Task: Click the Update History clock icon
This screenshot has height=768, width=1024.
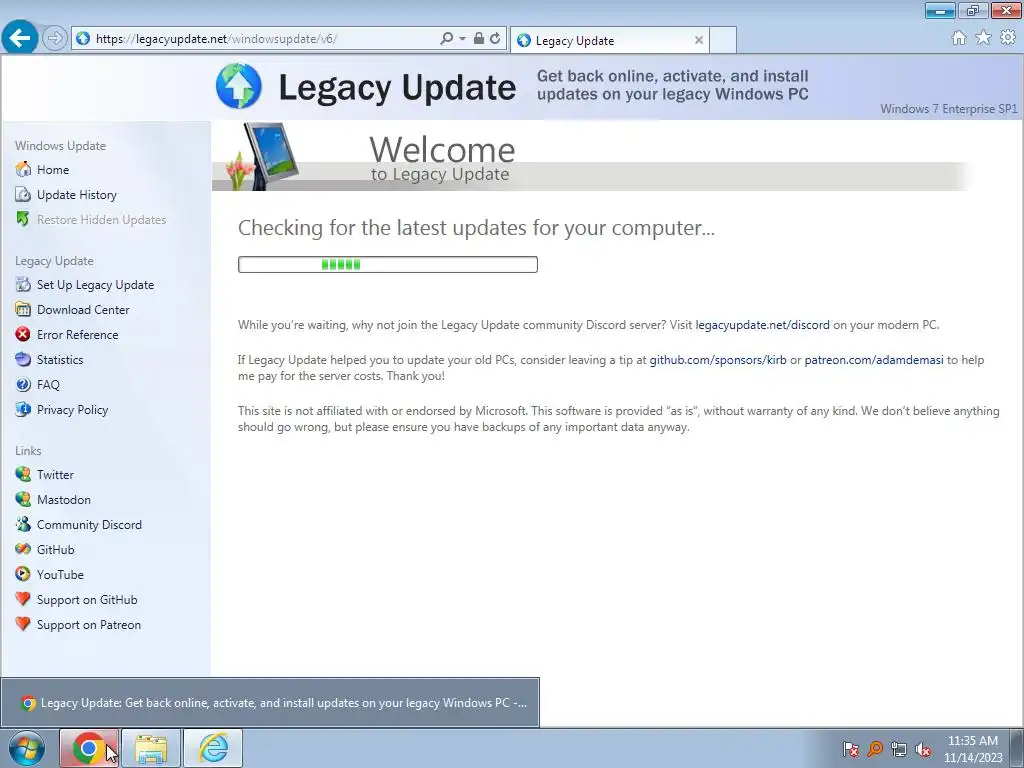Action: click(x=23, y=195)
